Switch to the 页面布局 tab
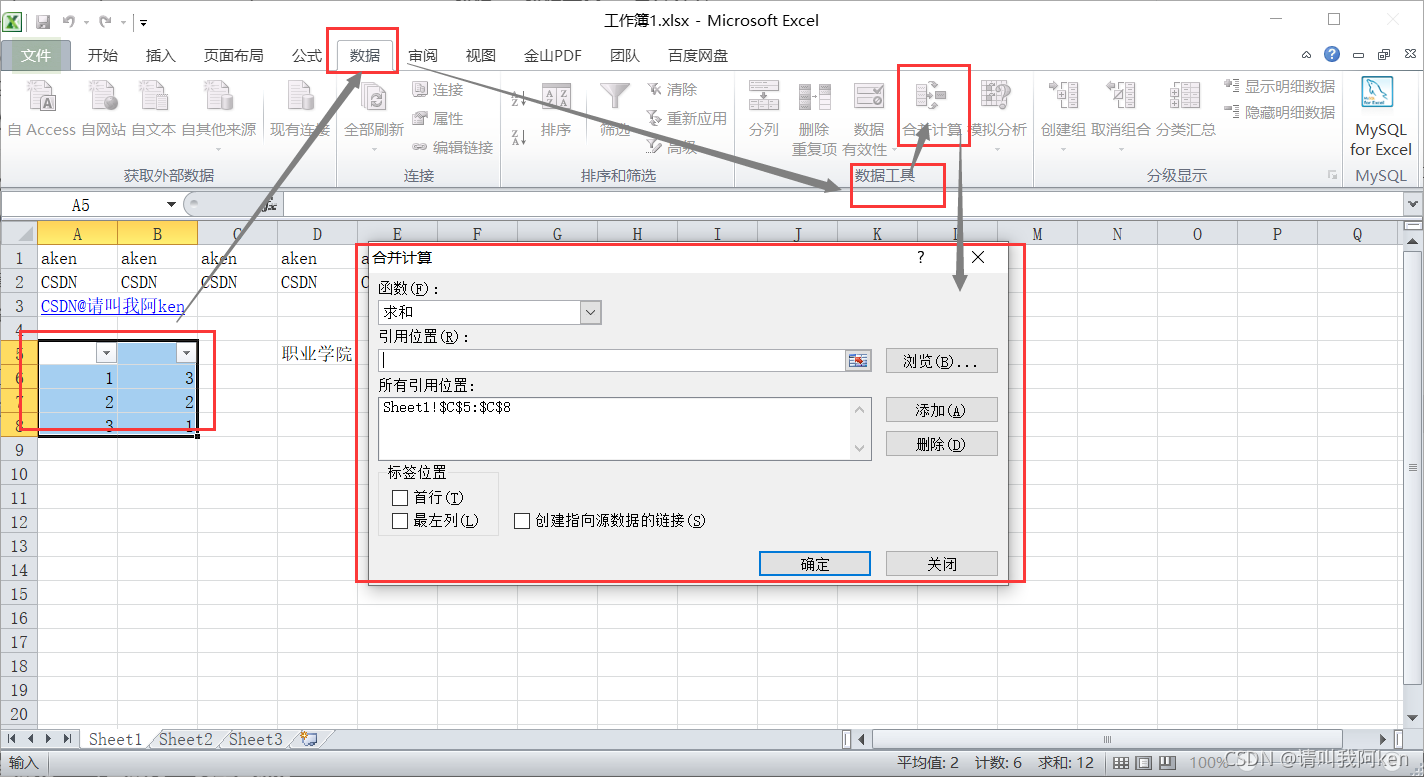 pyautogui.click(x=233, y=56)
